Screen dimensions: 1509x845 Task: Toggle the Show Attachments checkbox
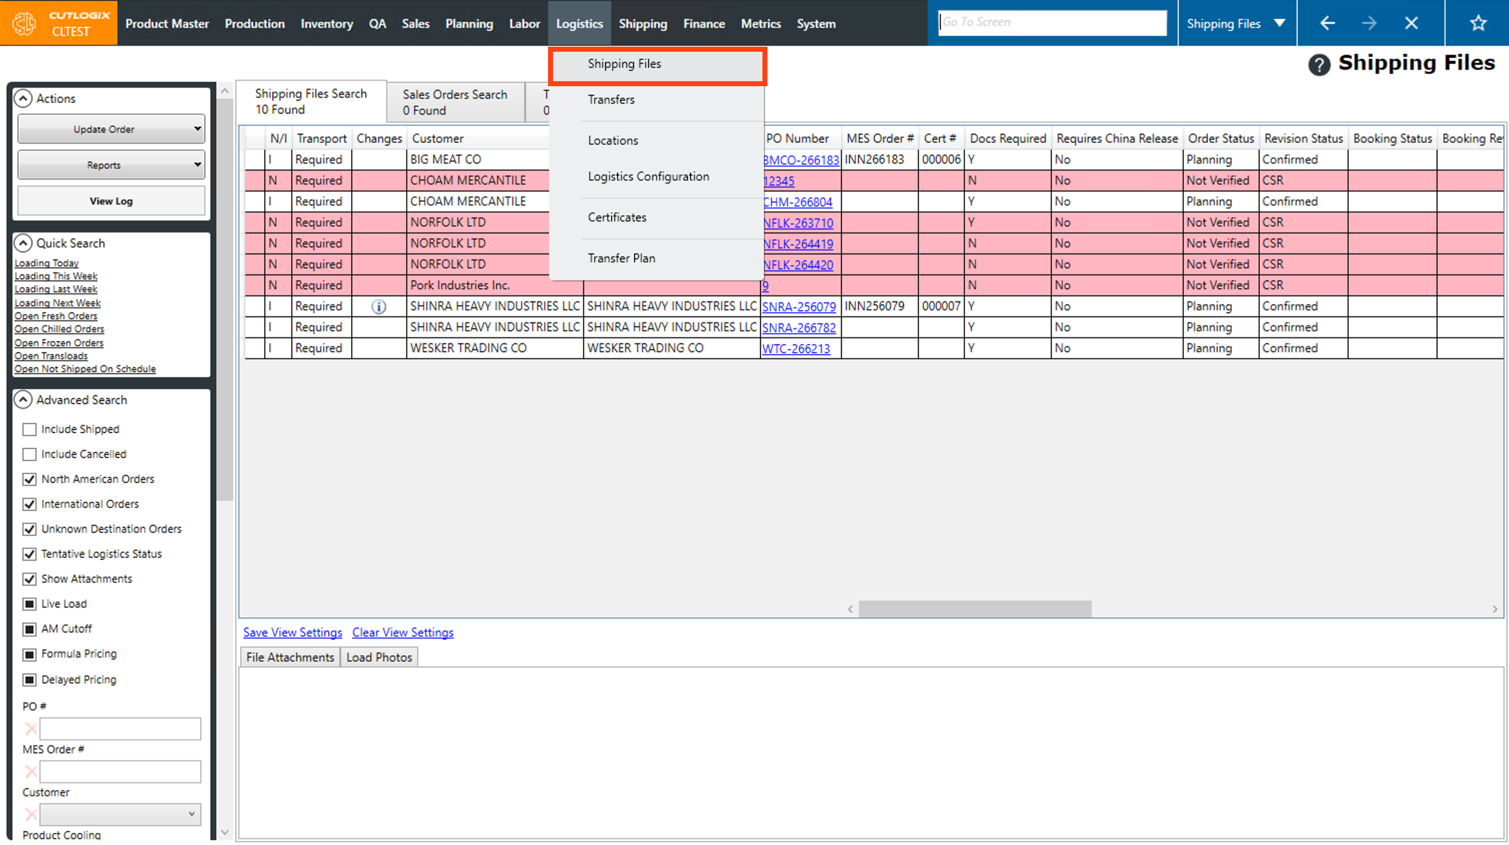(30, 579)
